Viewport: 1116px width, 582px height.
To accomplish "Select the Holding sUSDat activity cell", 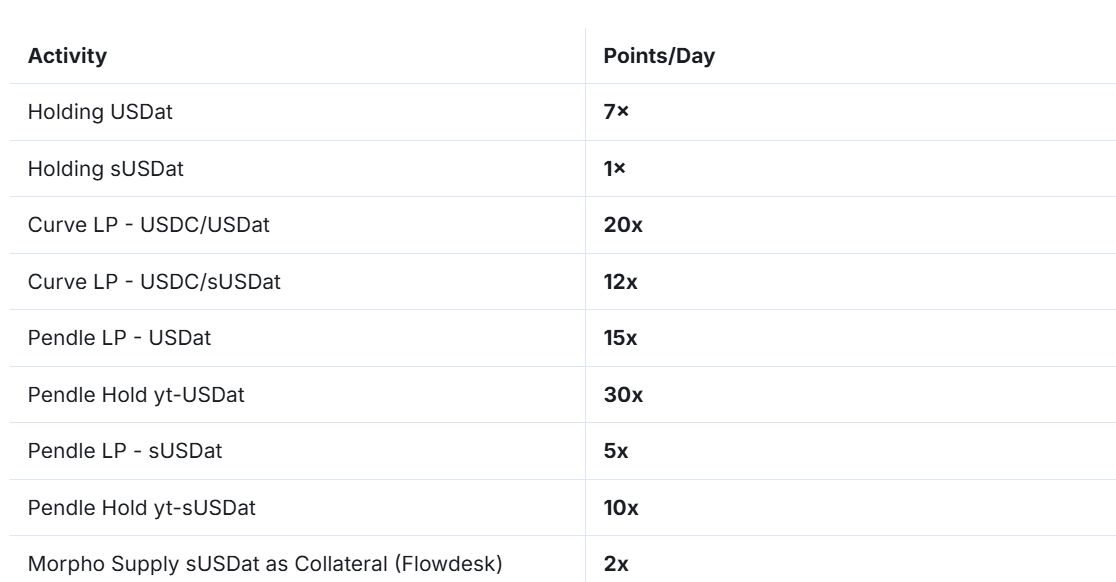I will [105, 169].
